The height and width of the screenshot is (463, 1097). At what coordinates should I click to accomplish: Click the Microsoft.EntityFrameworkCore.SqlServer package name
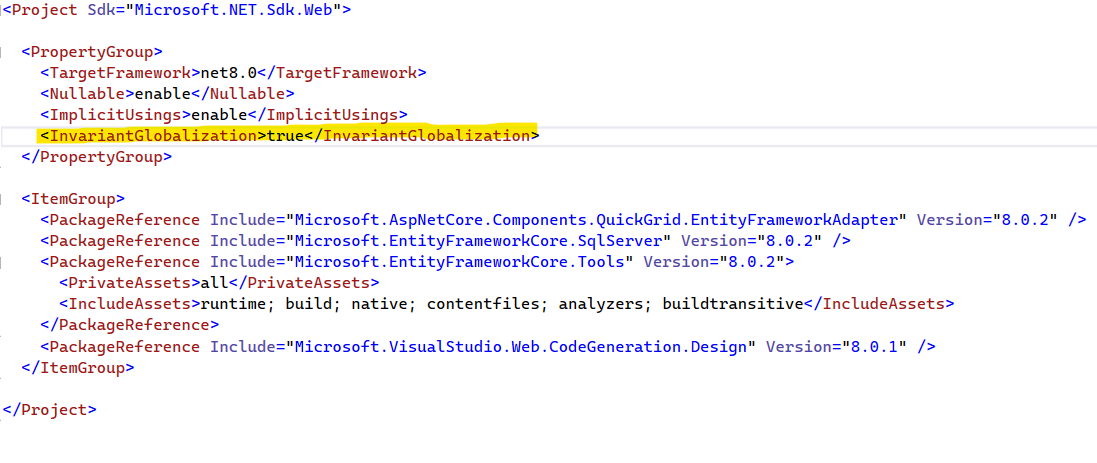click(x=478, y=241)
